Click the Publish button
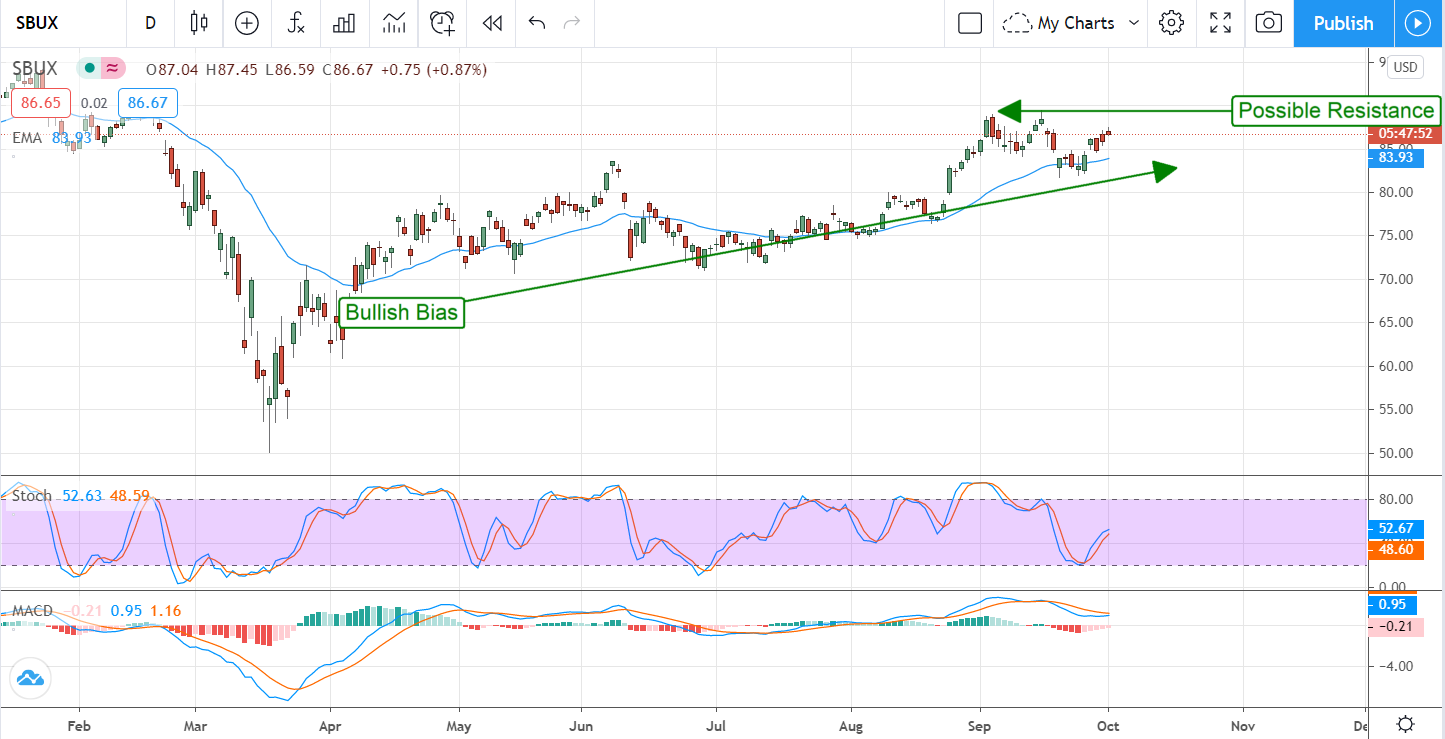Viewport: 1445px width, 739px height. pyautogui.click(x=1343, y=23)
